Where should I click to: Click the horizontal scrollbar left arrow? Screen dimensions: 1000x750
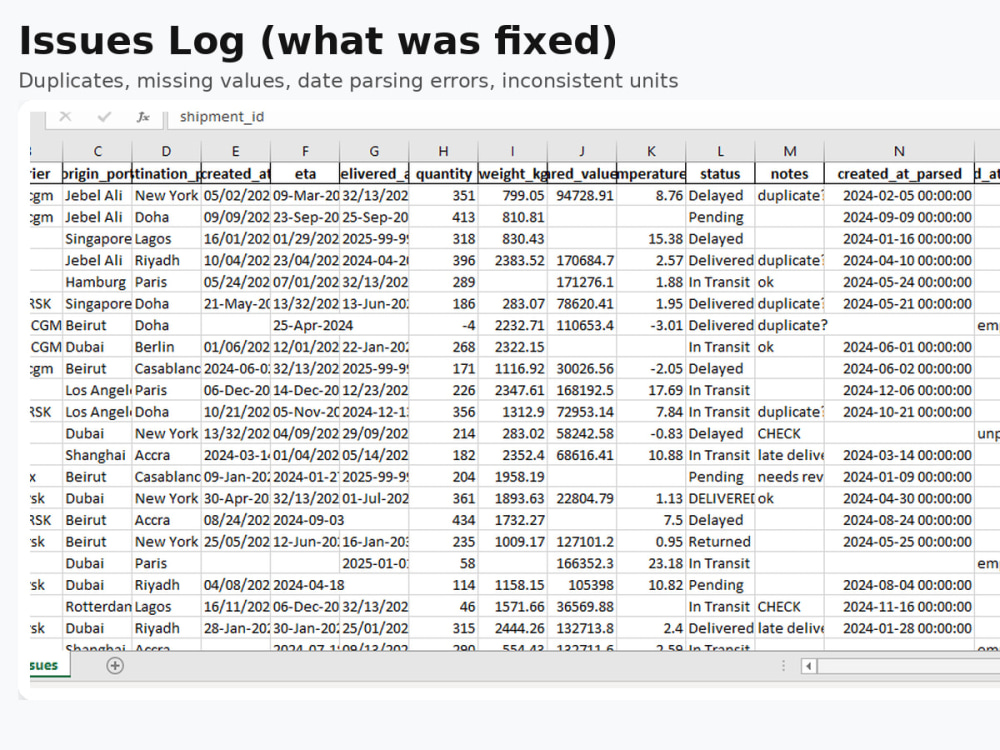809,666
